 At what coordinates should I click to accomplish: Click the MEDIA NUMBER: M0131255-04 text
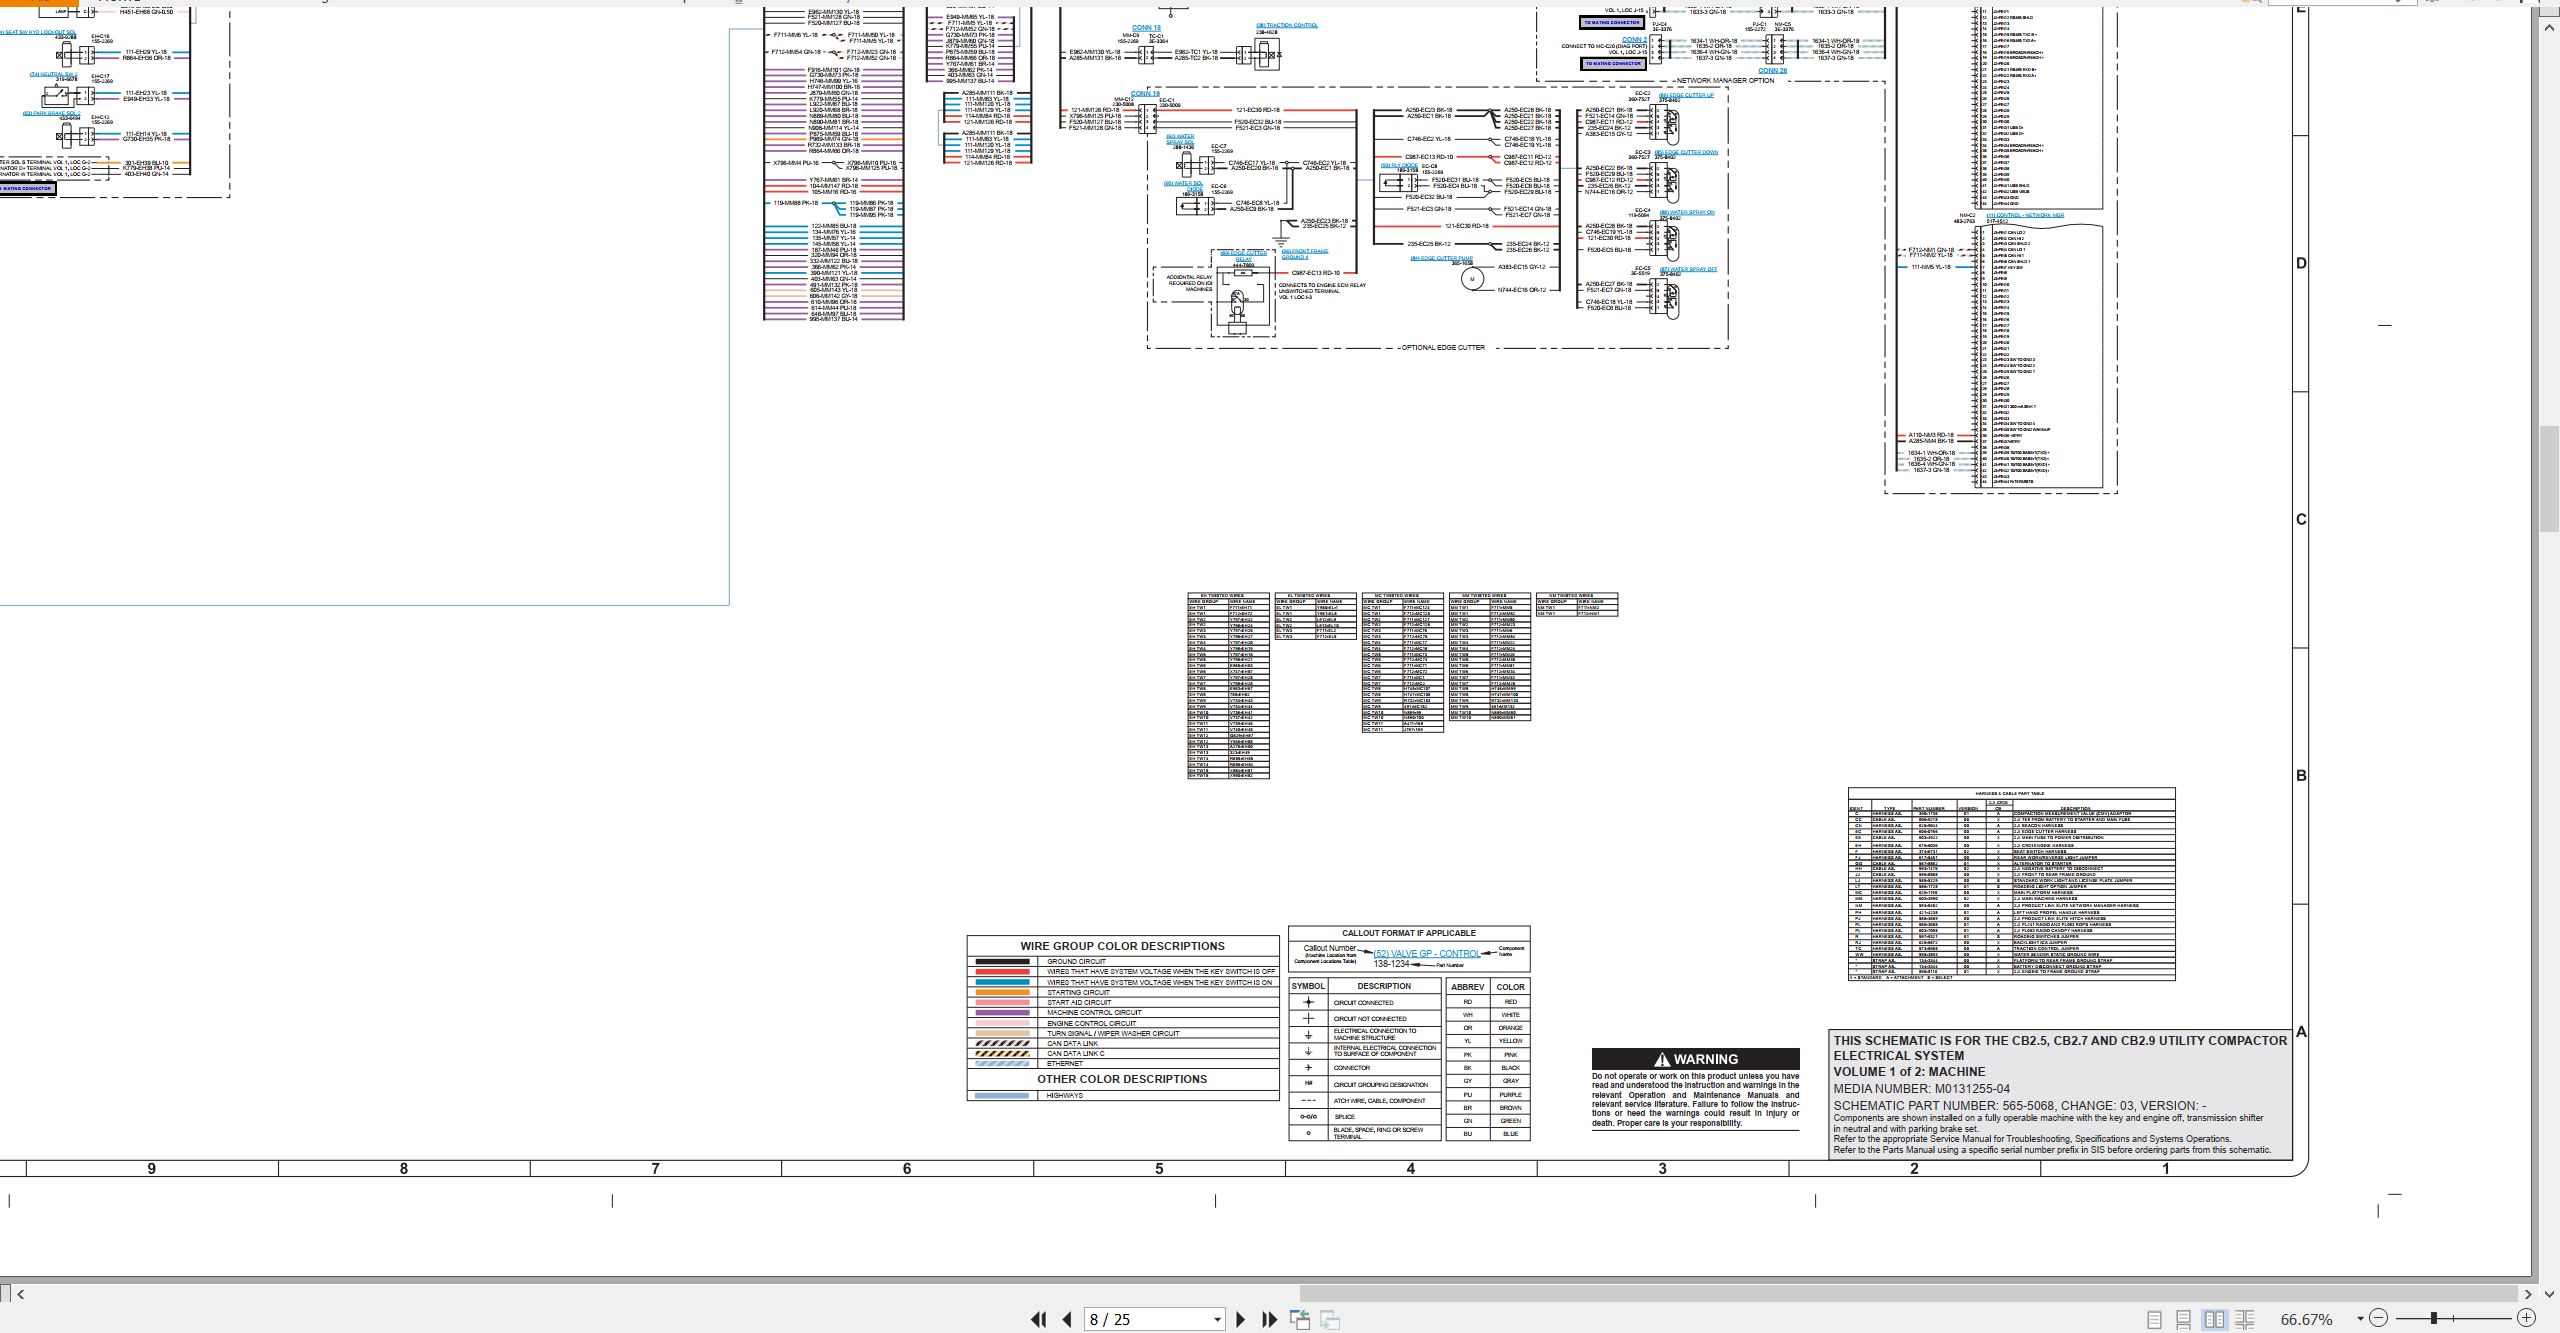[1921, 1089]
